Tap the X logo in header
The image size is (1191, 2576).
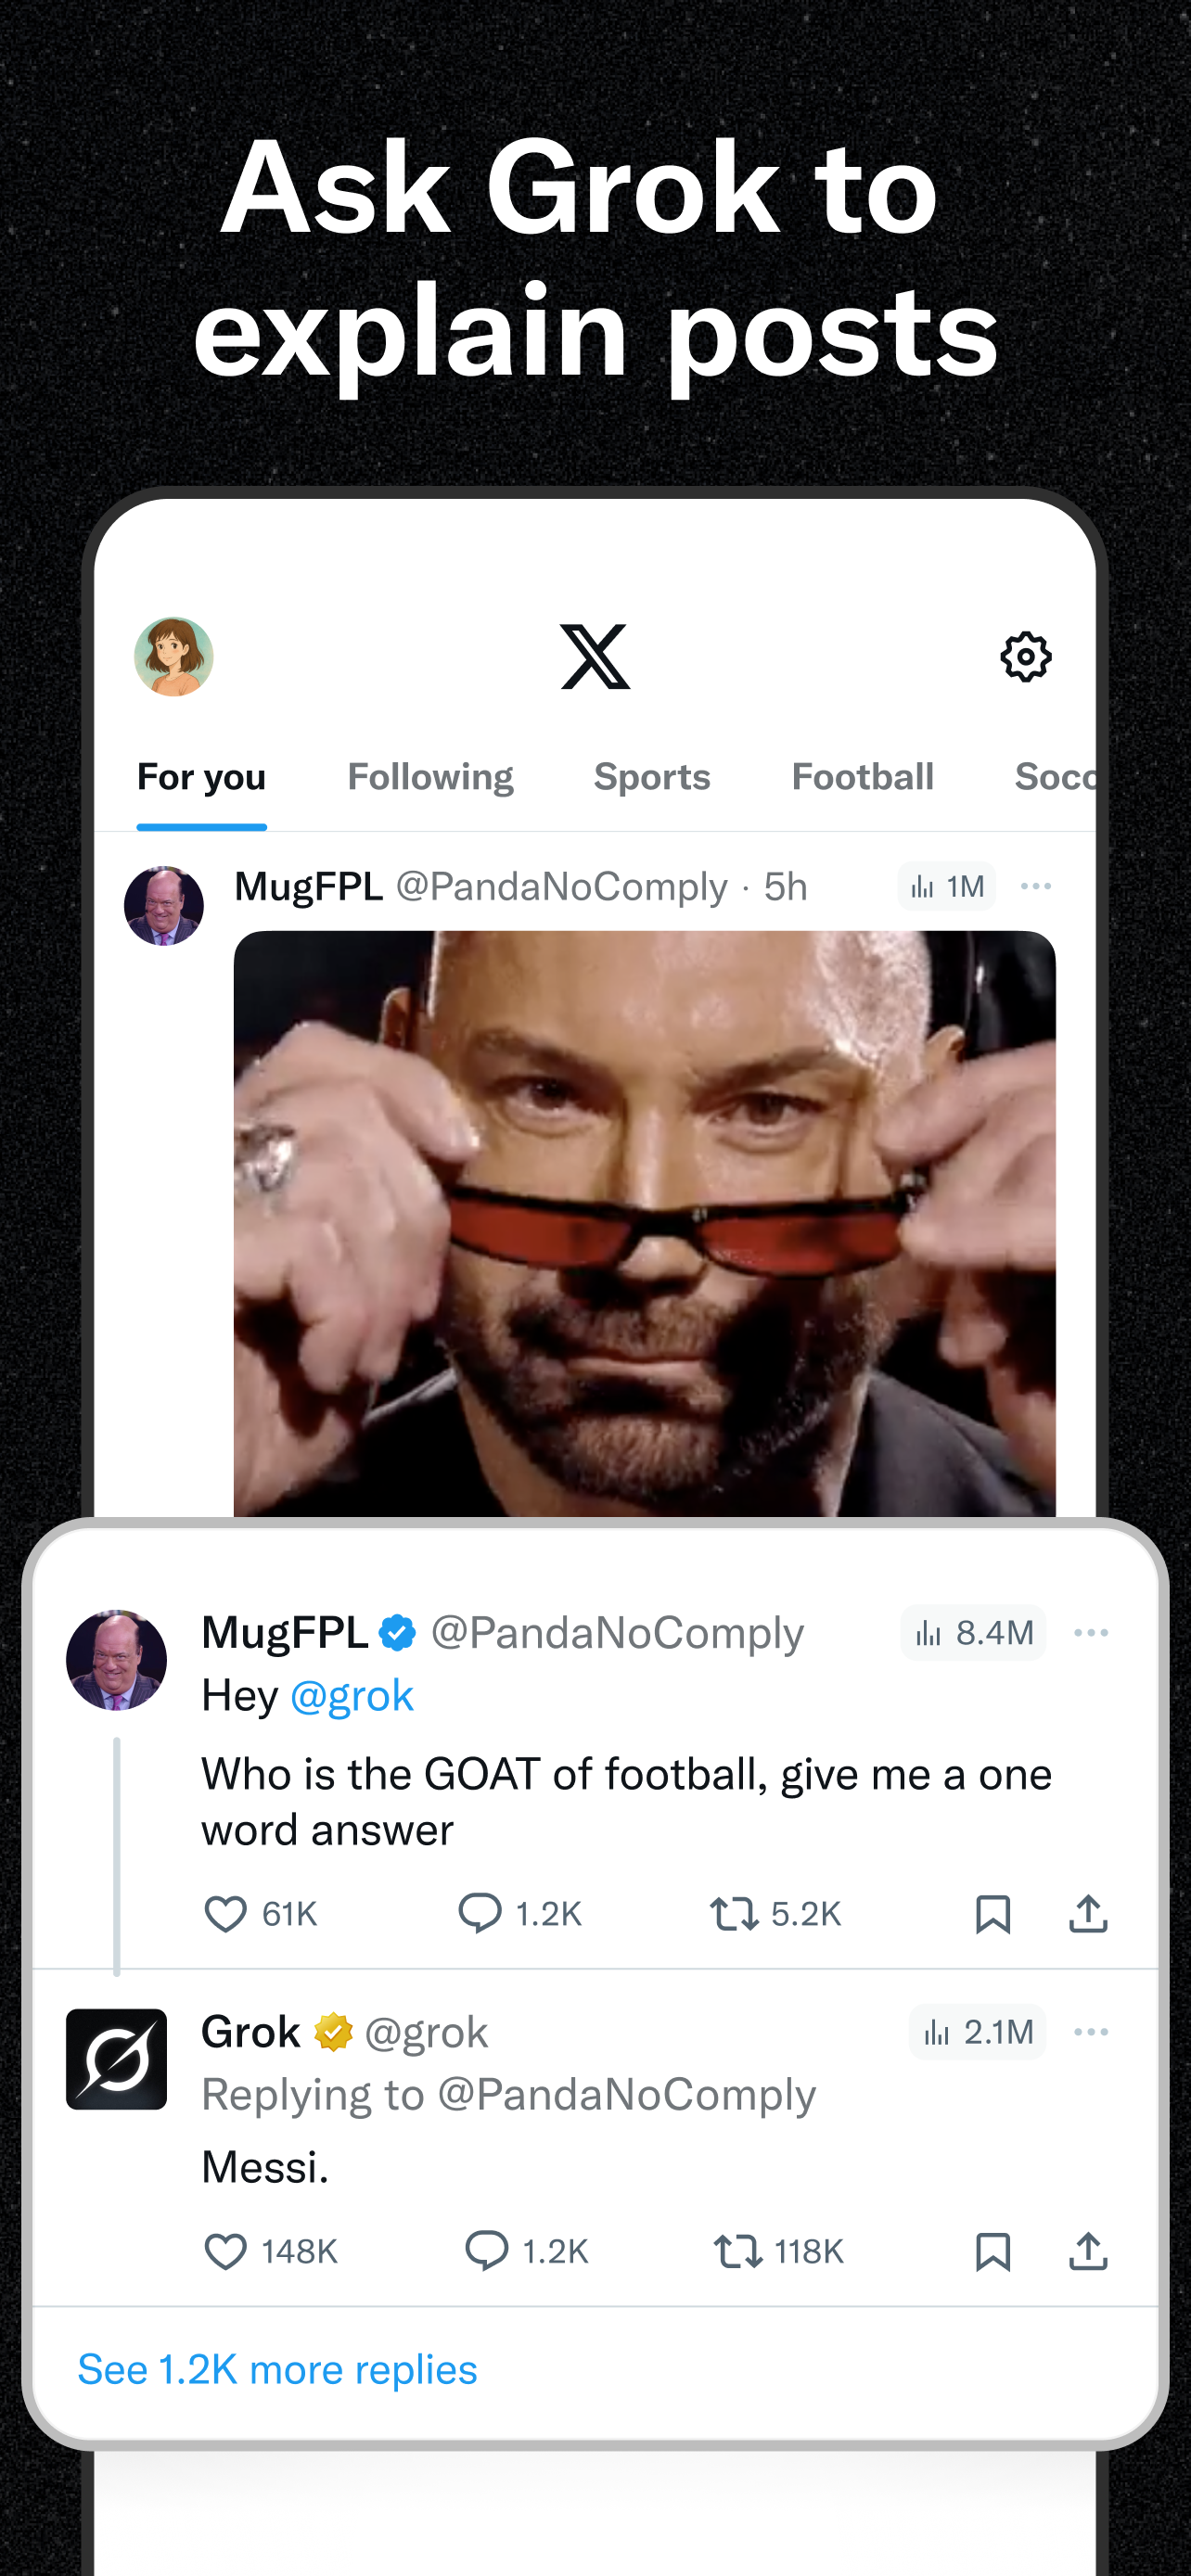click(x=595, y=657)
